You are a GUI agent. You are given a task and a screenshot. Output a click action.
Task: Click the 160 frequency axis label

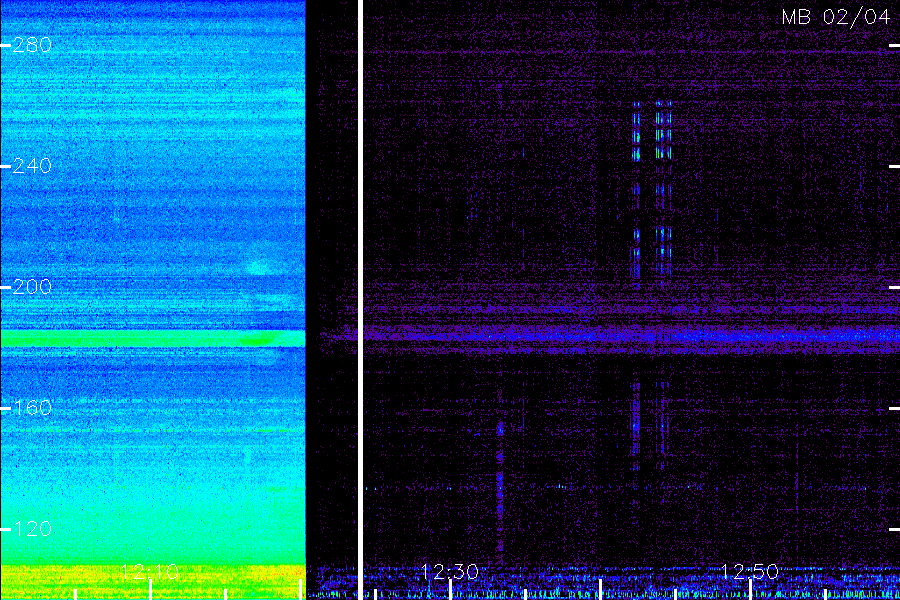click(x=32, y=408)
